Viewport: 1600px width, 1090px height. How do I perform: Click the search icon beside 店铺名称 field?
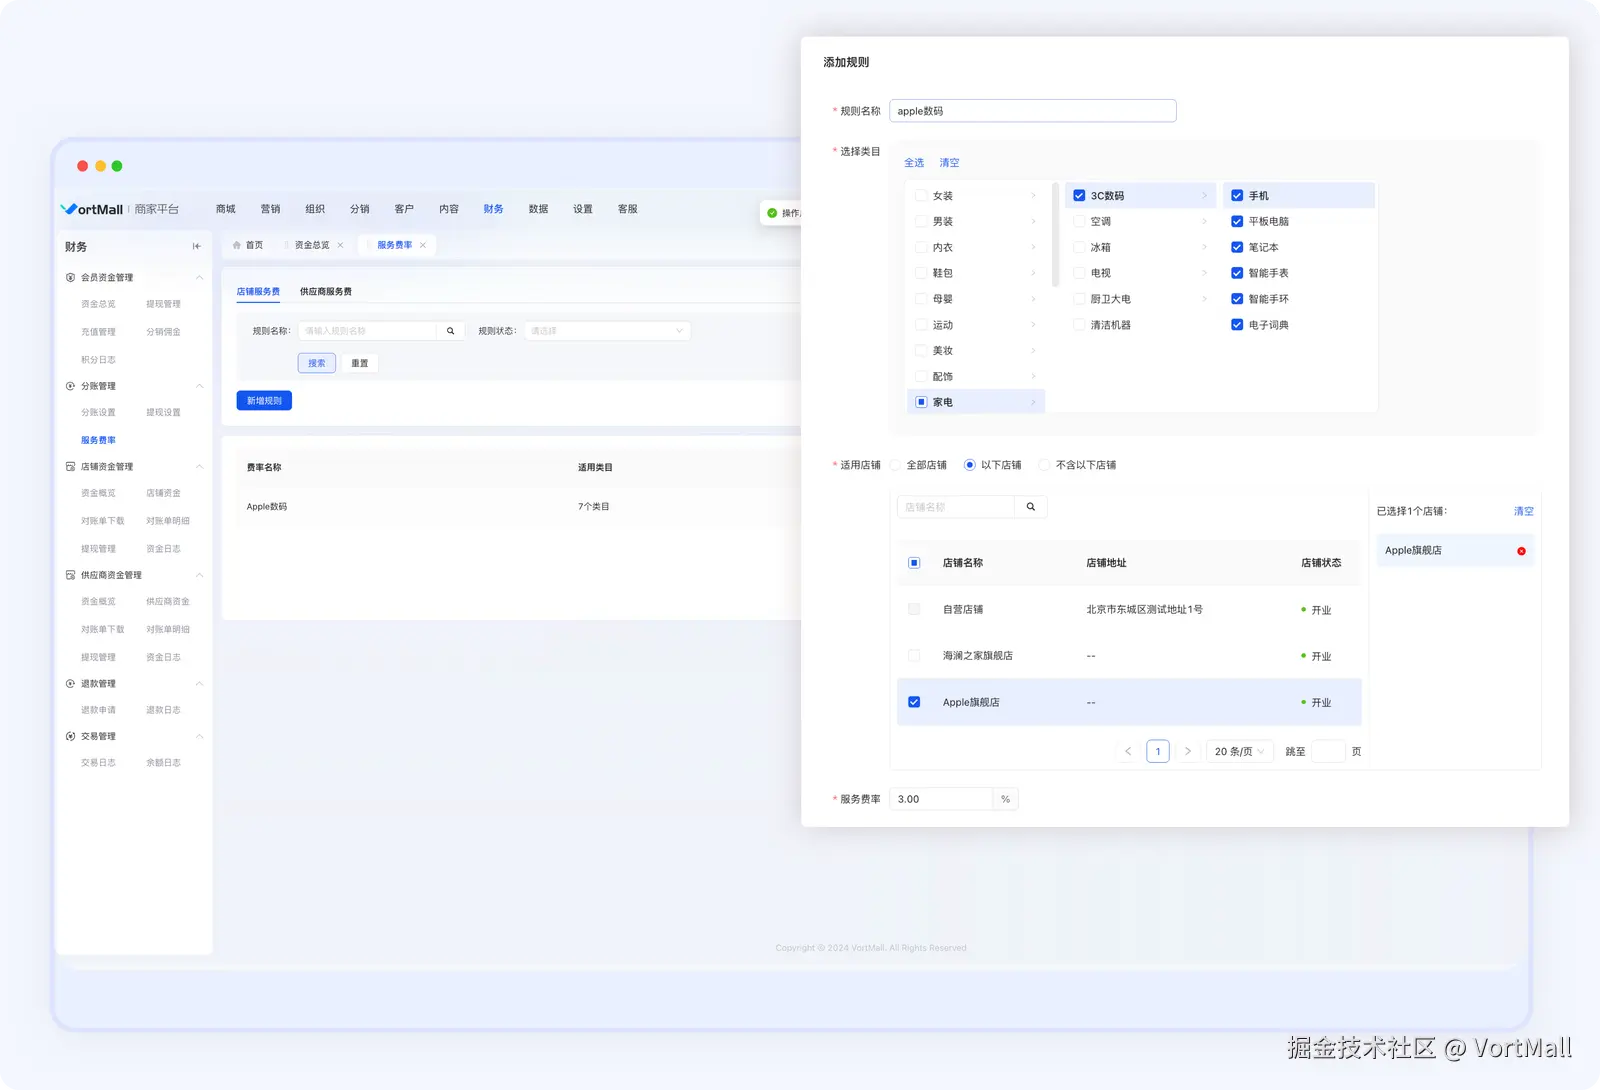point(1031,507)
